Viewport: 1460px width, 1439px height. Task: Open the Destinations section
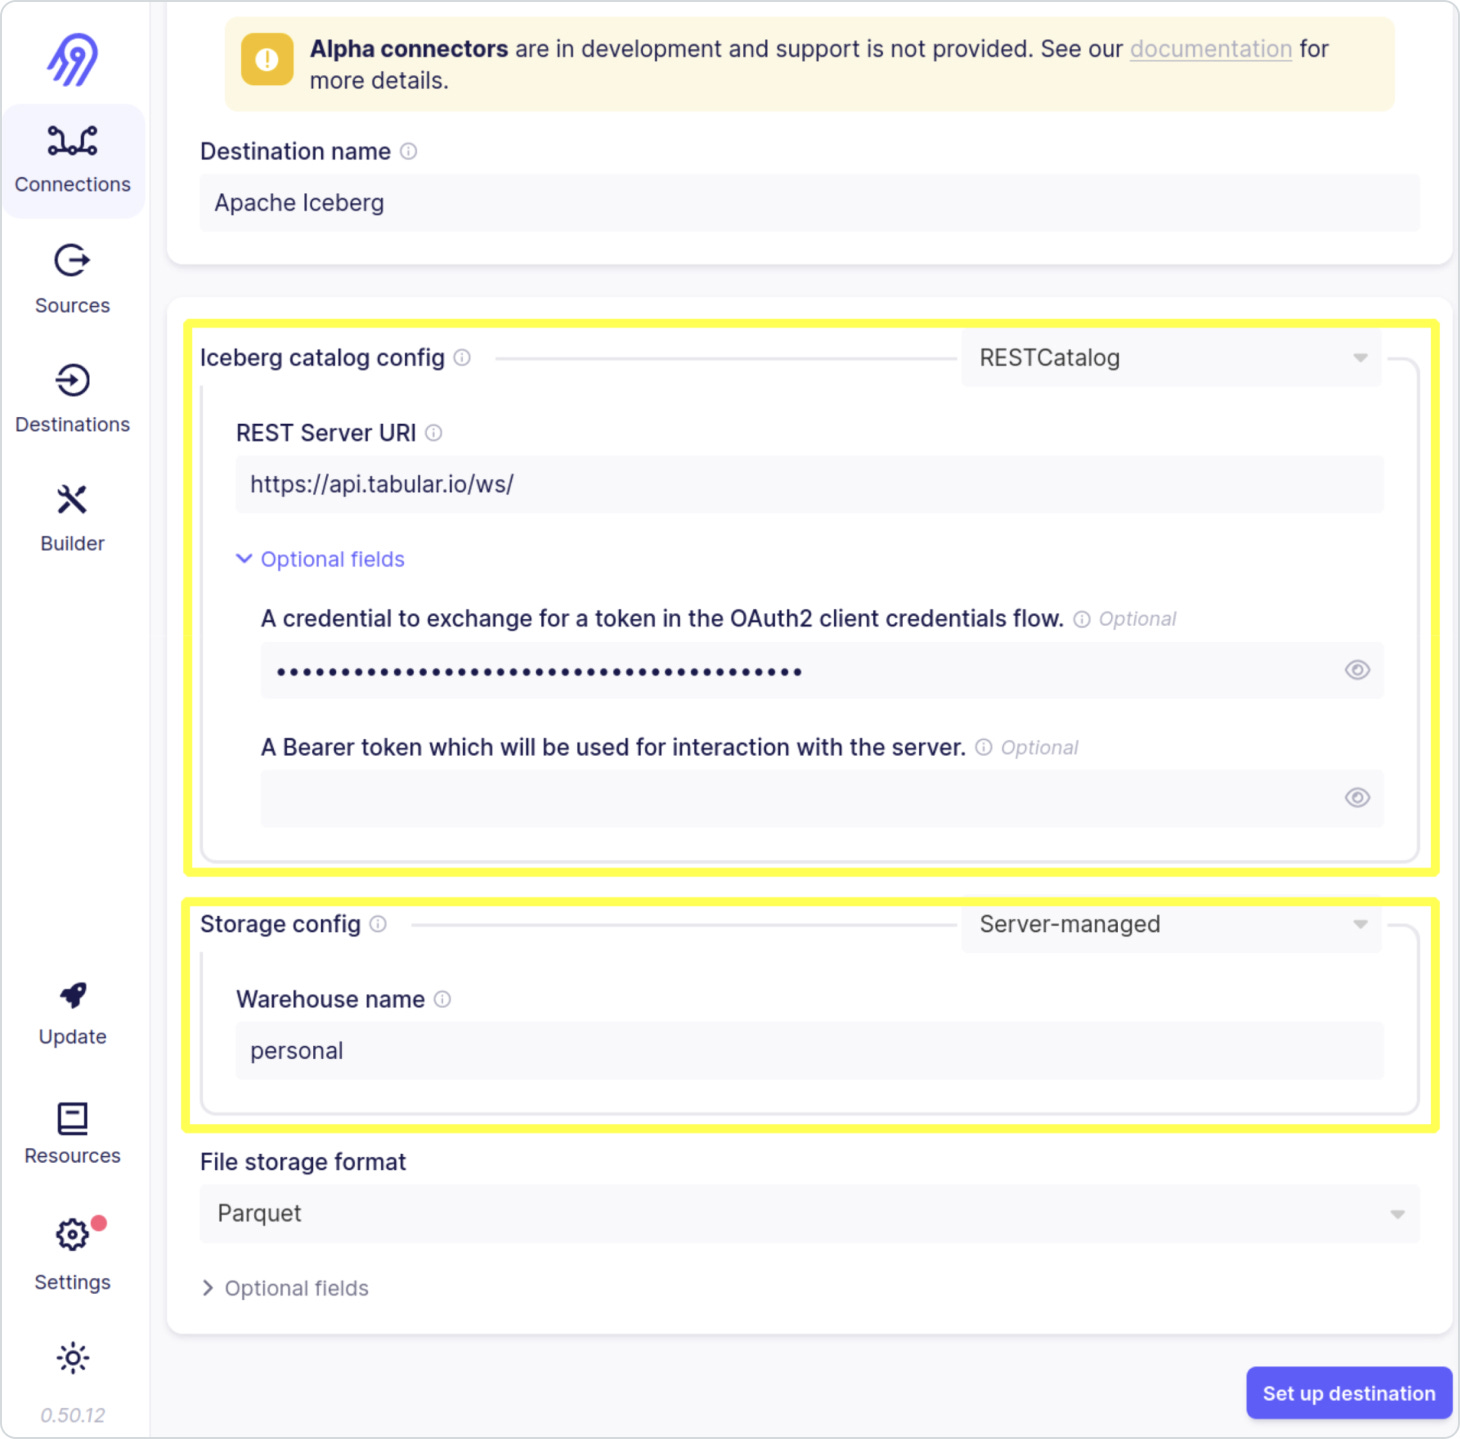tap(73, 399)
